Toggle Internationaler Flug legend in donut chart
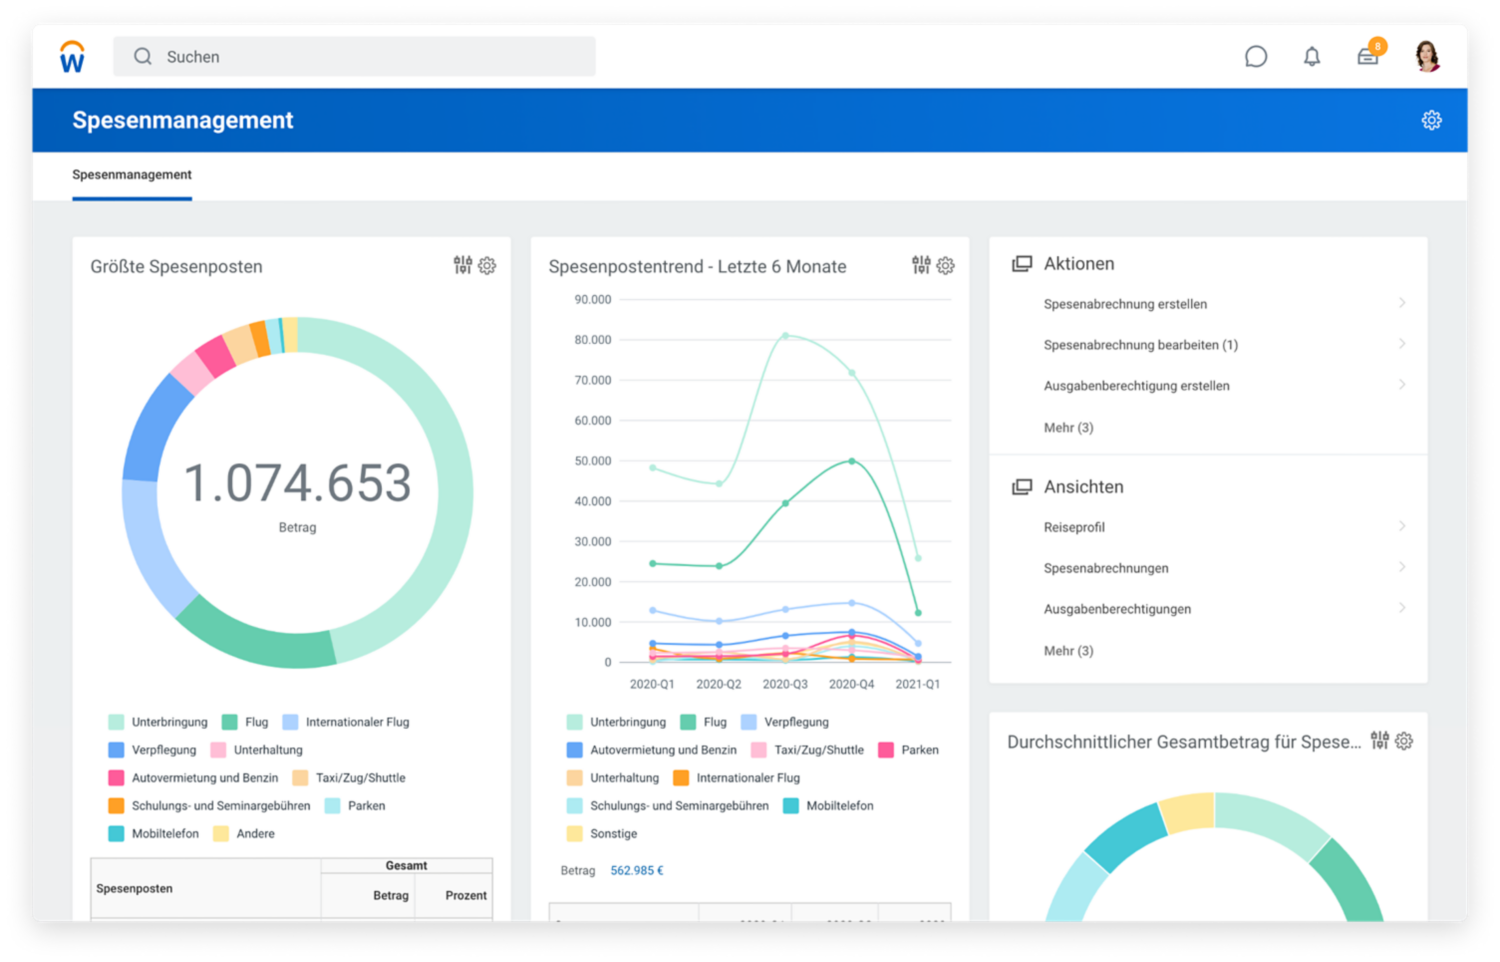The width and height of the screenshot is (1500, 962). click(x=346, y=722)
